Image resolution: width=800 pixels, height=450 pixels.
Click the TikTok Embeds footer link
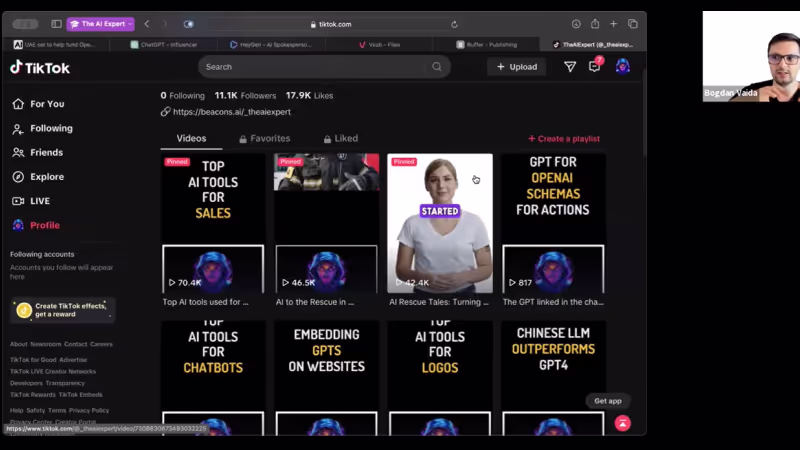click(x=80, y=395)
